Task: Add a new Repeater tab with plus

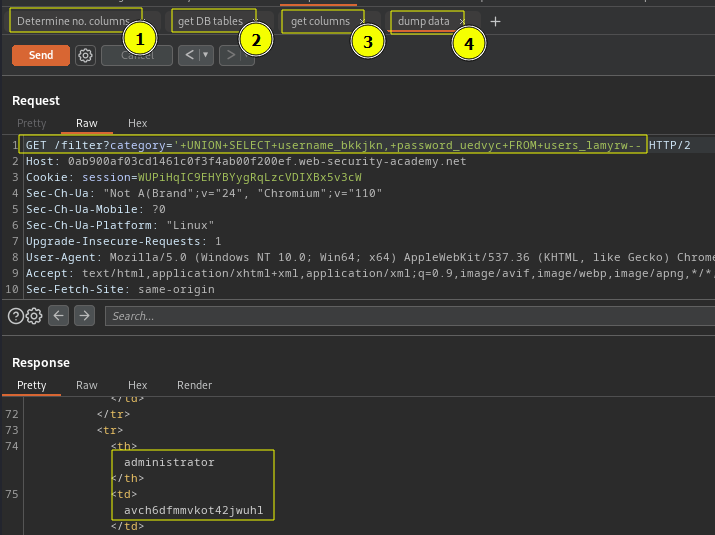Action: [495, 21]
